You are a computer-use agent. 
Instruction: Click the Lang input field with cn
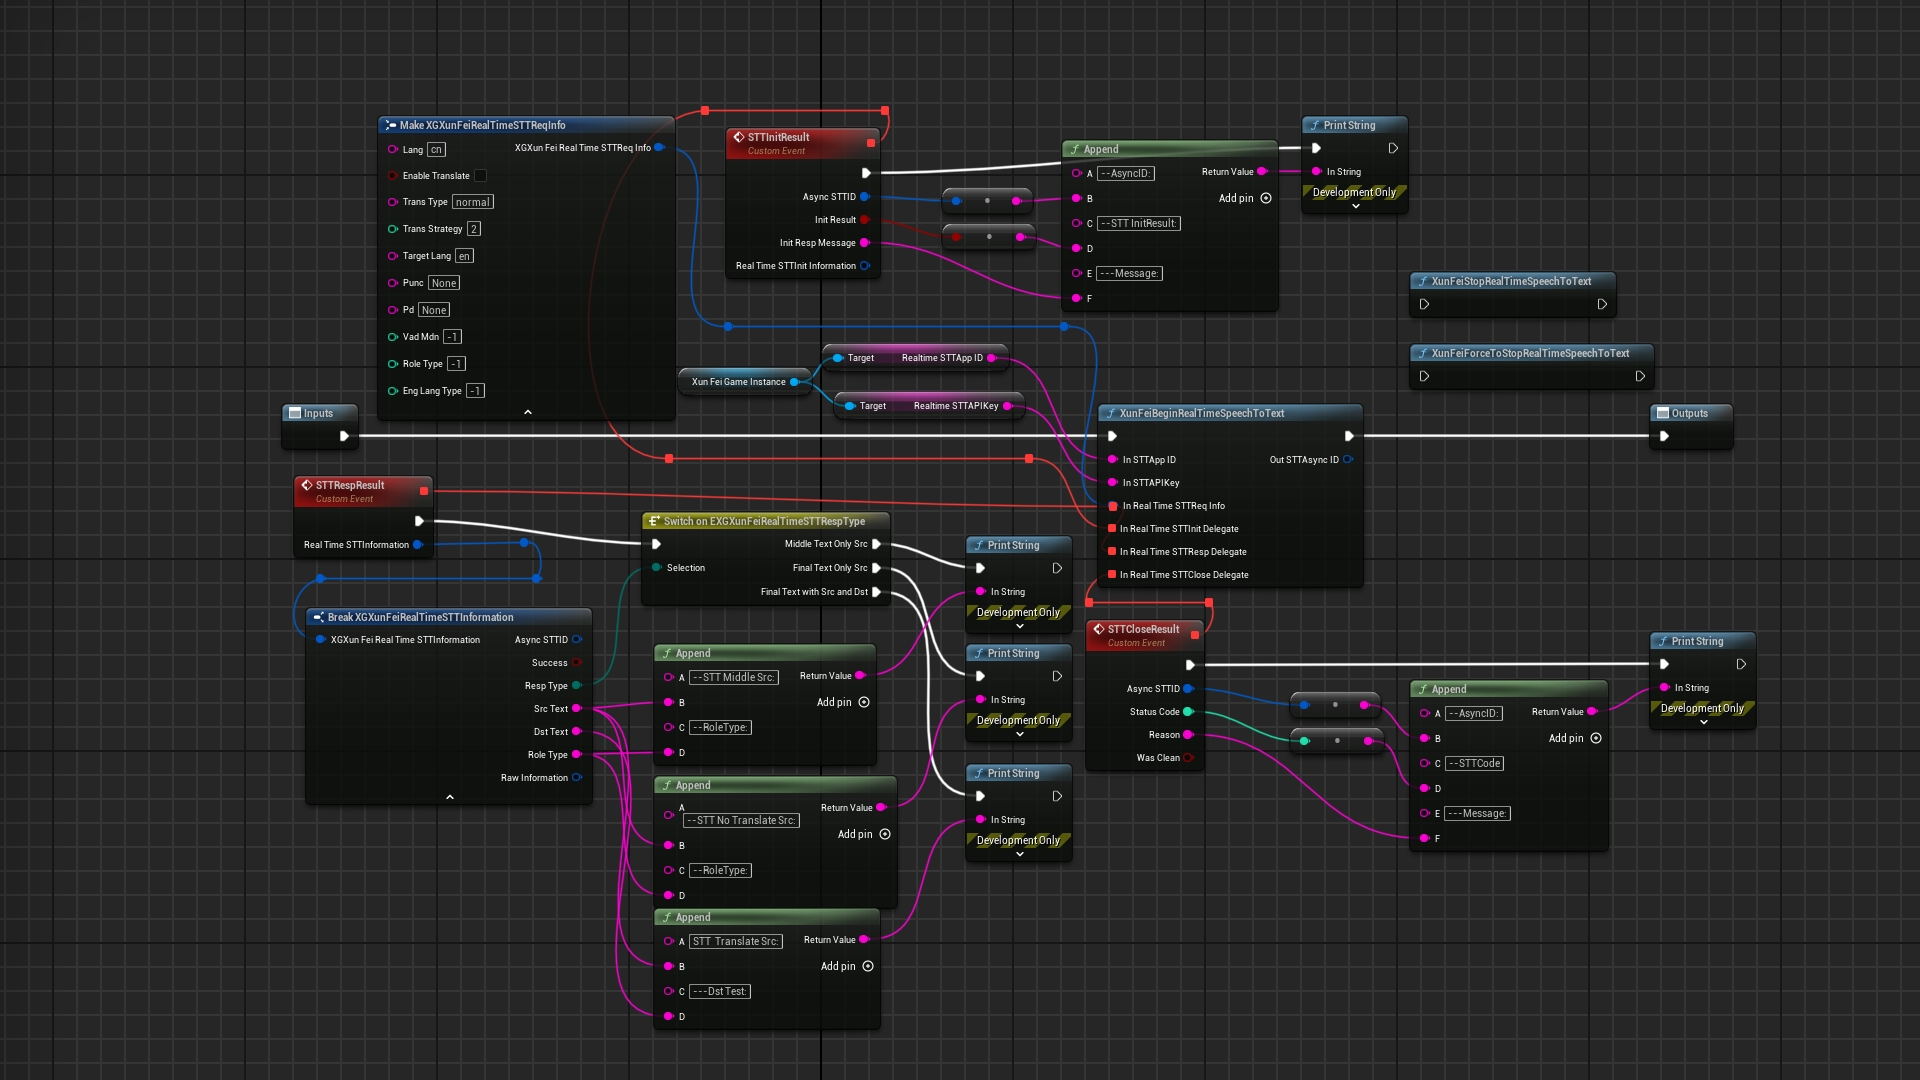click(x=436, y=150)
